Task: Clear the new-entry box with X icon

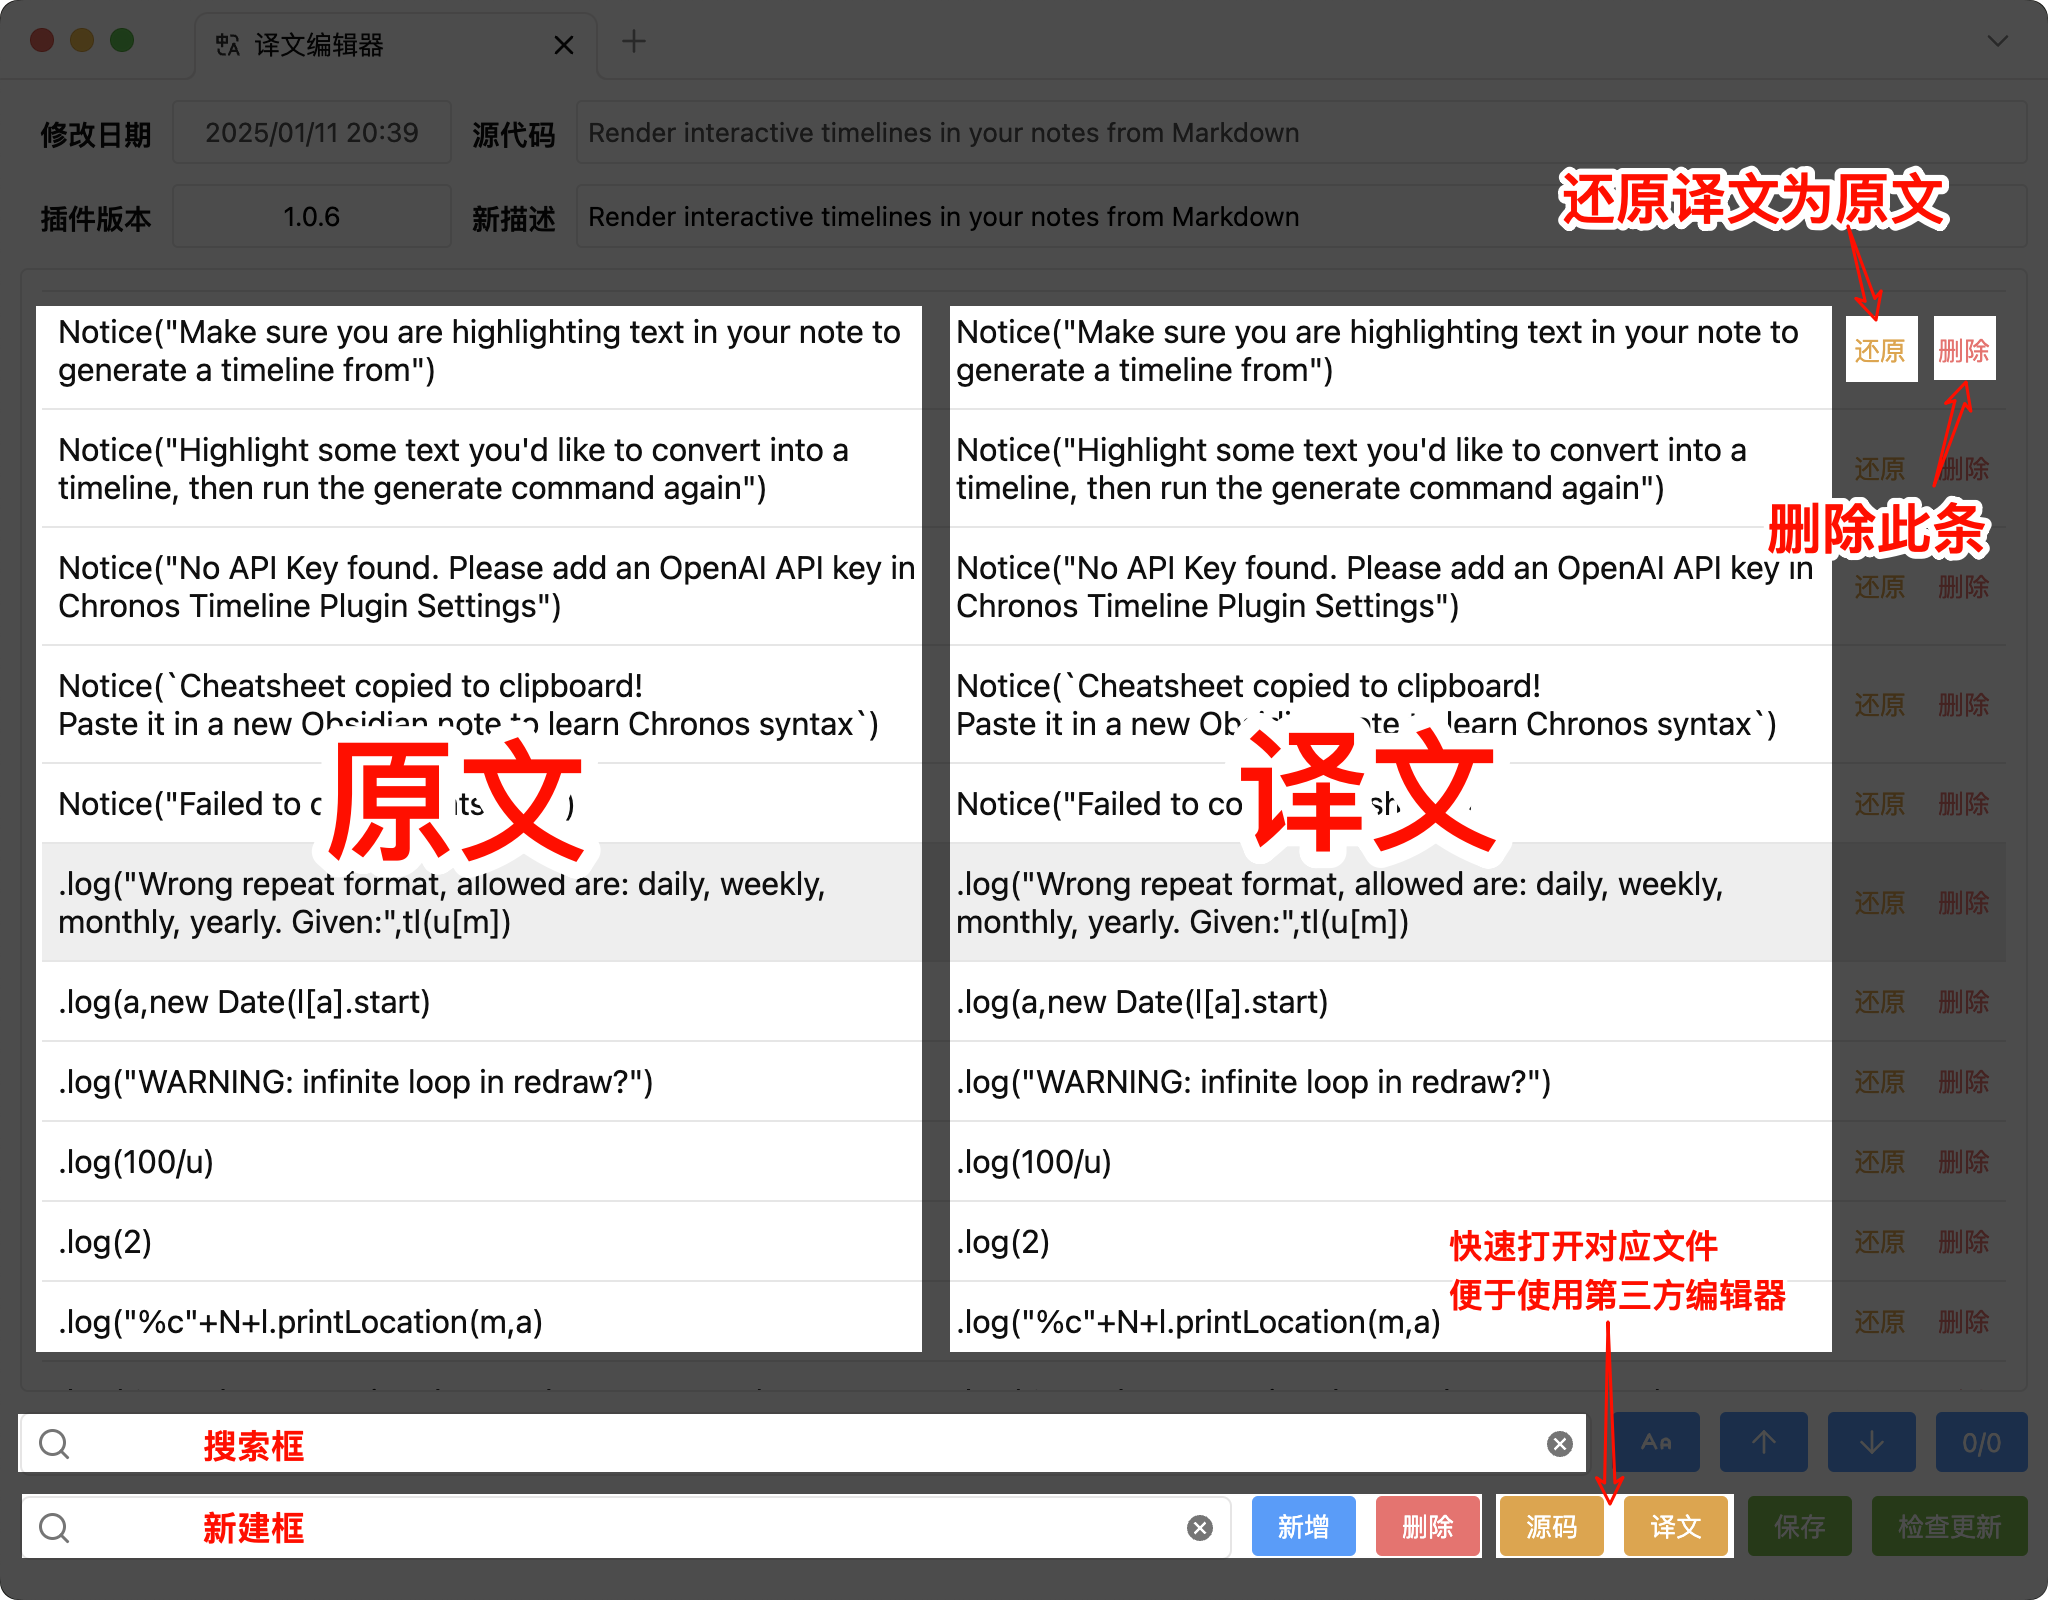Action: click(1200, 1528)
